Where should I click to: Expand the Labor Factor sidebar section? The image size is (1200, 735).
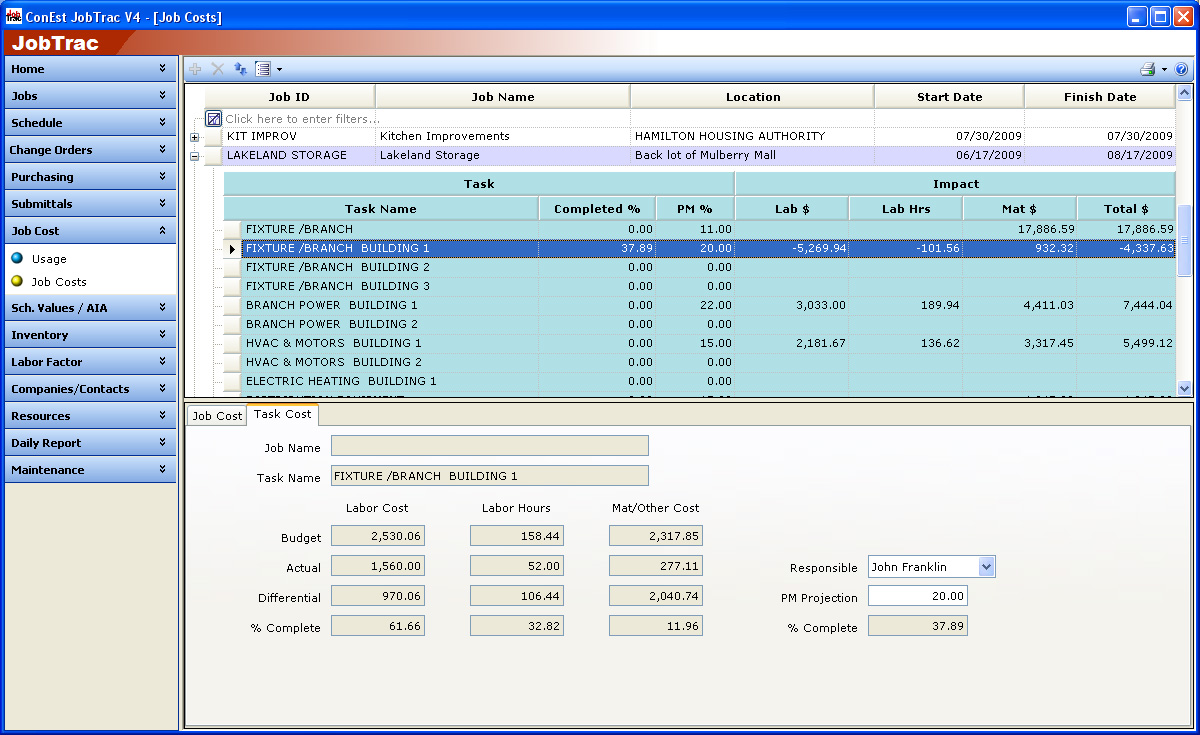(x=90, y=362)
